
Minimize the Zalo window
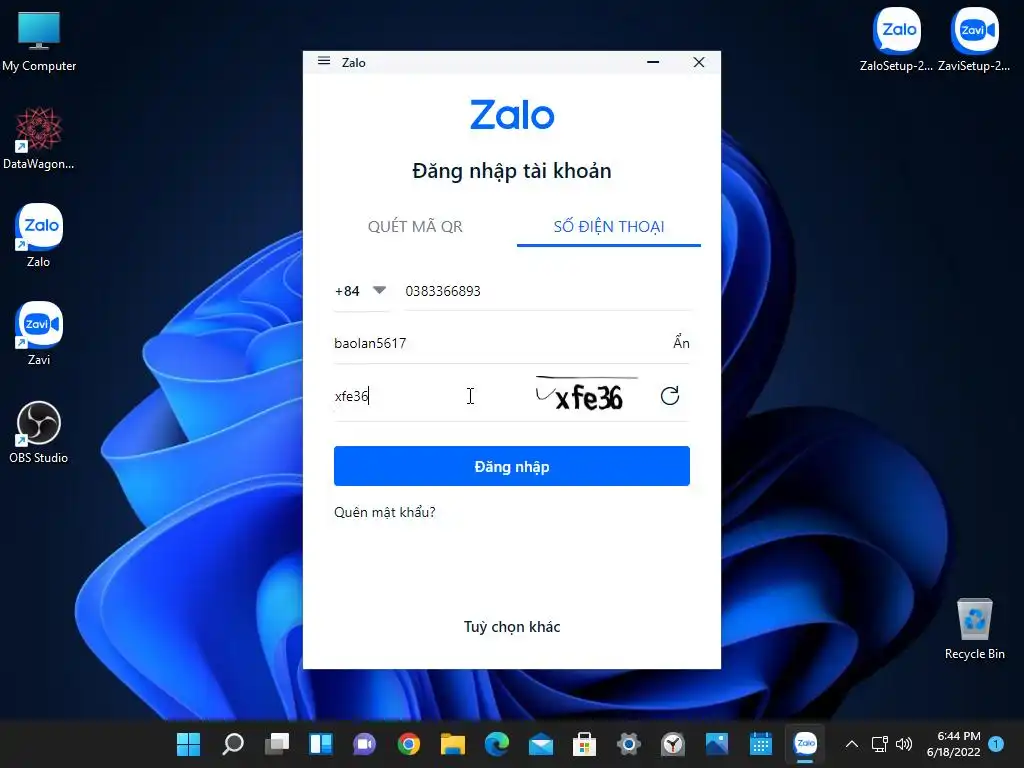point(652,62)
